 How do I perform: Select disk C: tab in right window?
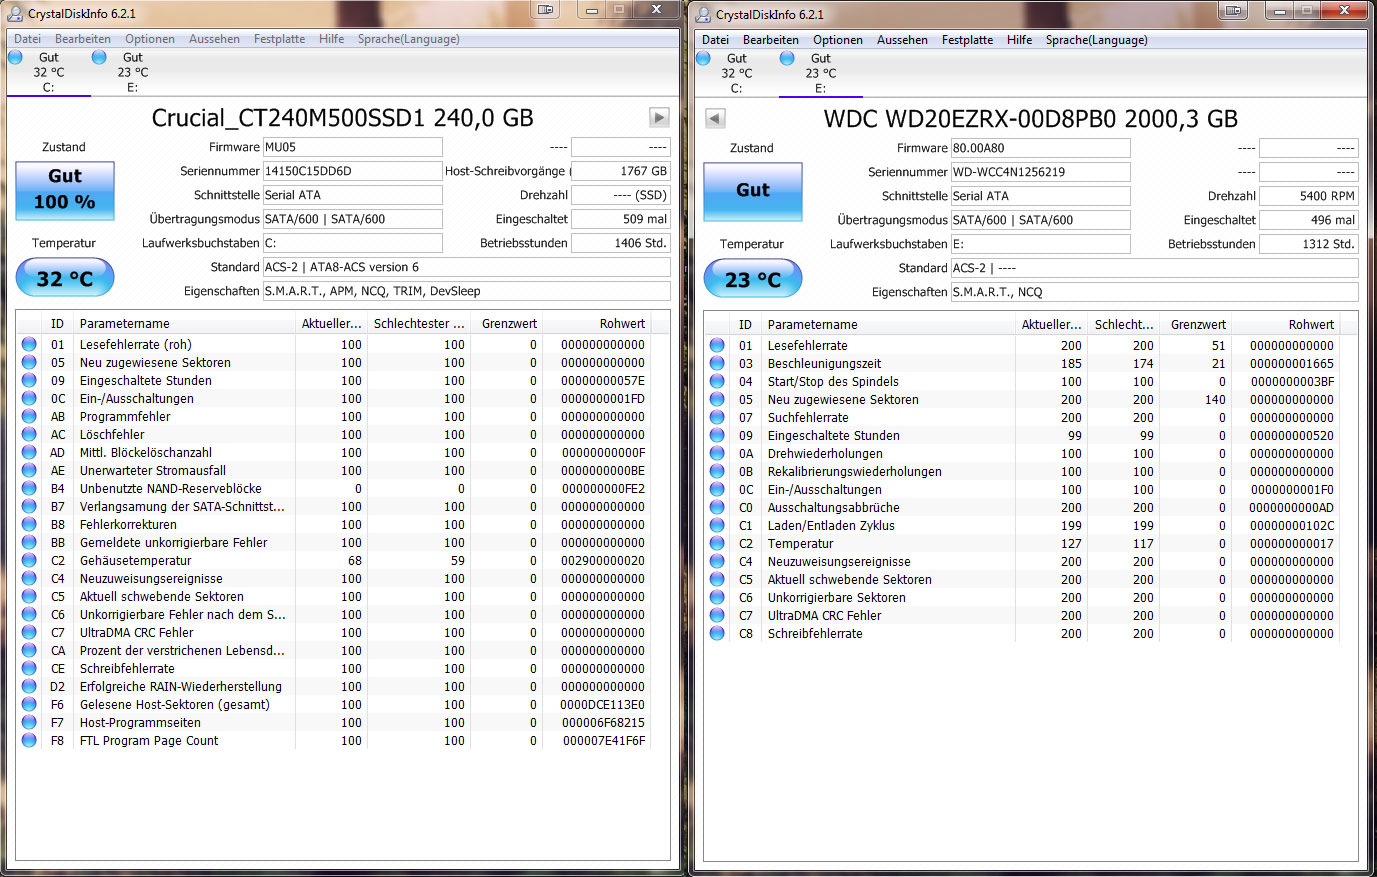click(736, 73)
